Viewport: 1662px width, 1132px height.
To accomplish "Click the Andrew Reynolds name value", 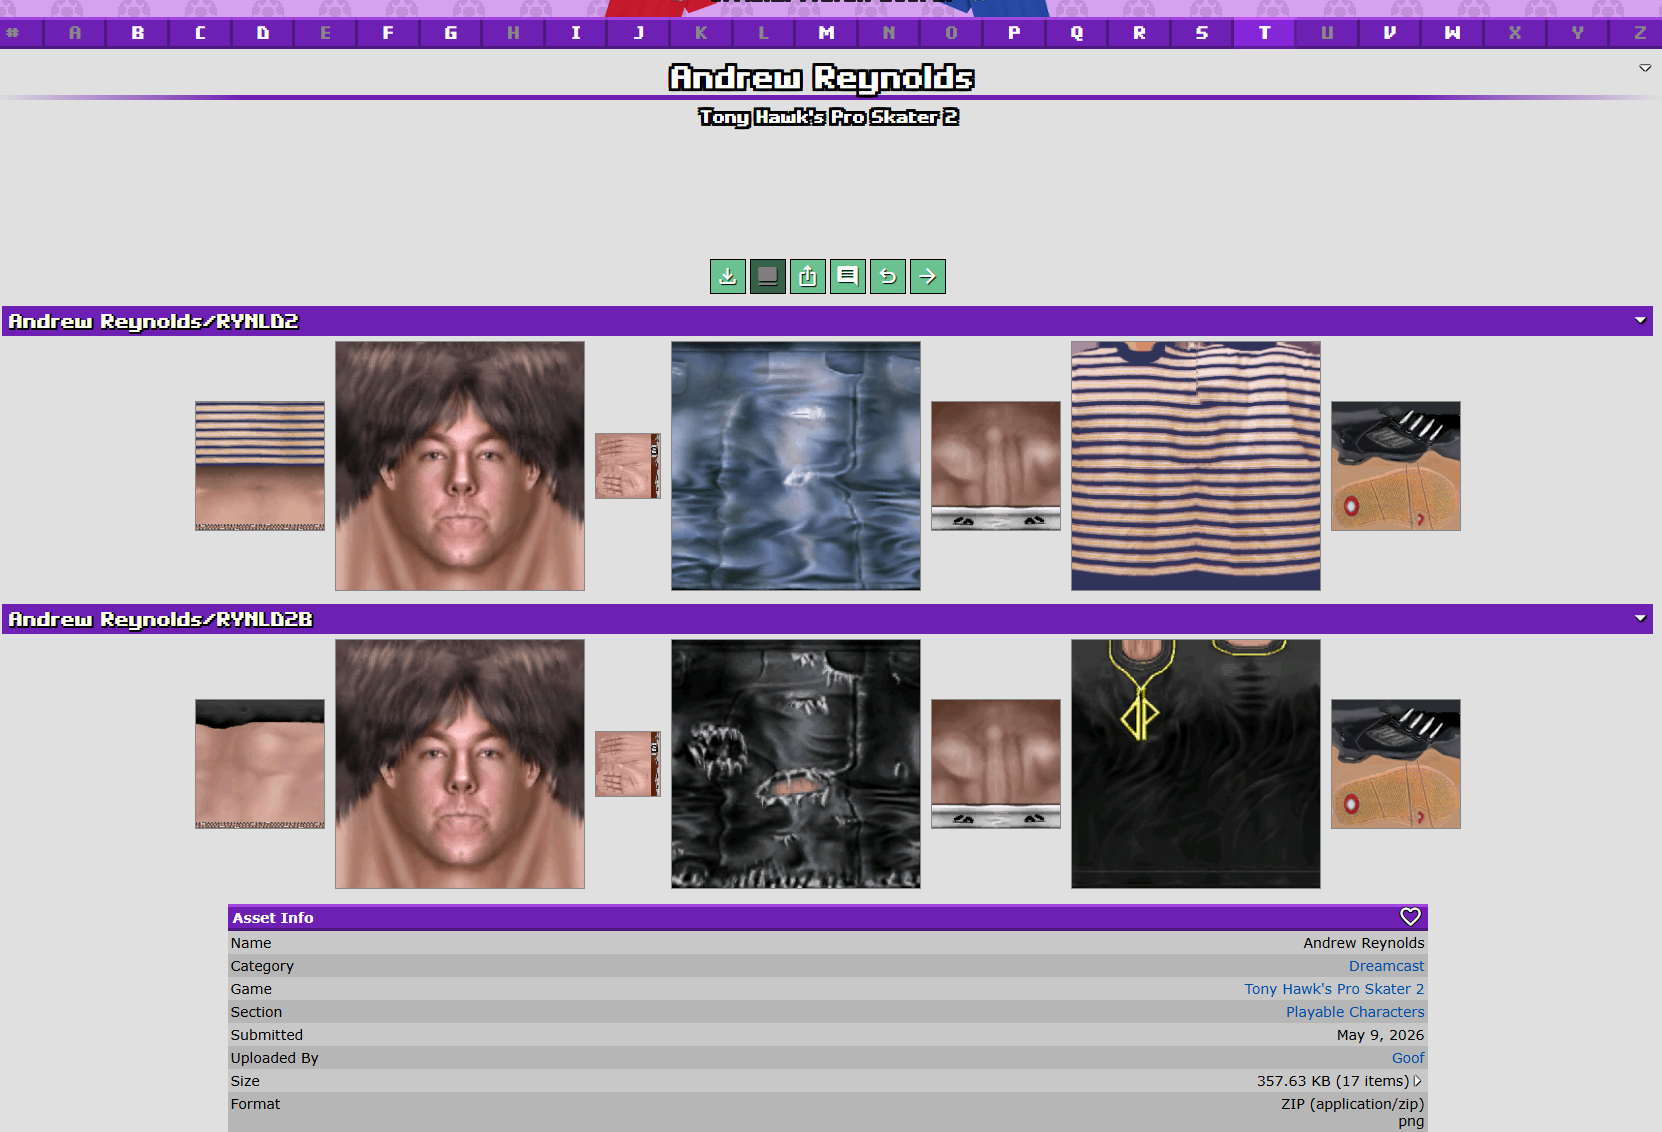I will click(1364, 943).
